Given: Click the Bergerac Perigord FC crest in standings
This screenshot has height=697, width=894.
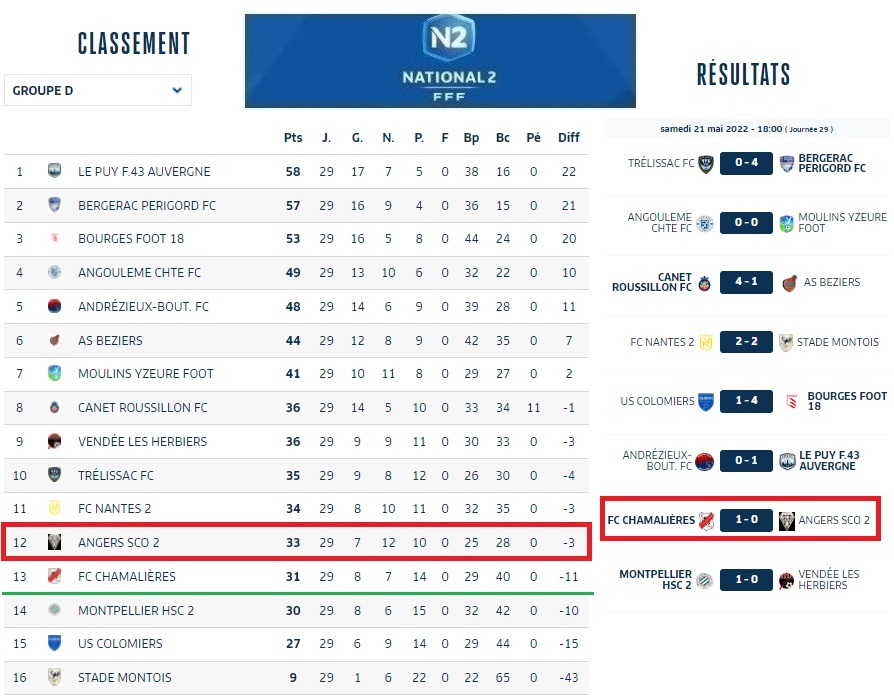Looking at the screenshot, I should [x=54, y=205].
